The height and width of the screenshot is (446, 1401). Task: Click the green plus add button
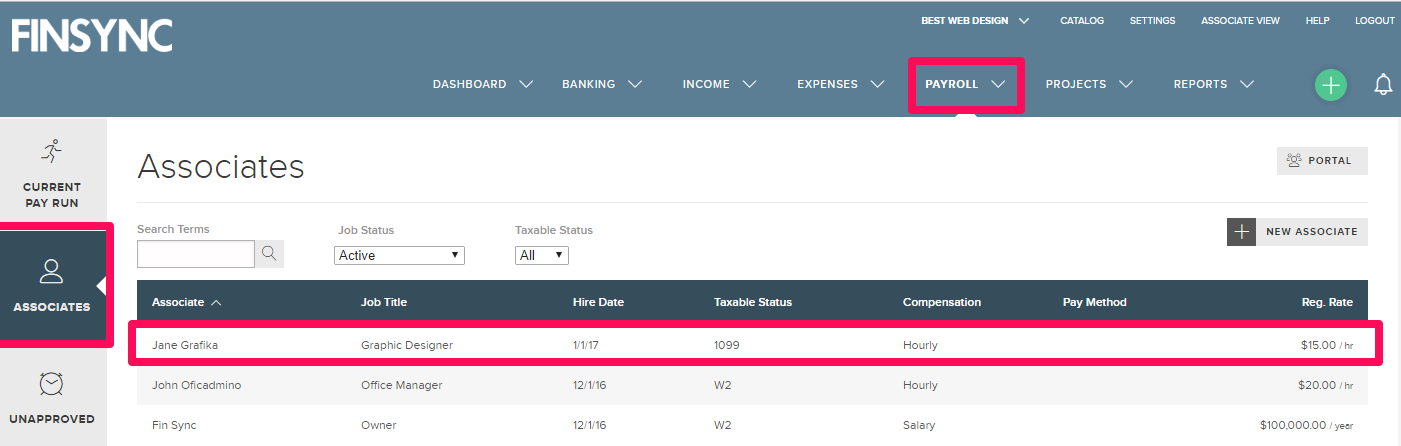(x=1330, y=85)
